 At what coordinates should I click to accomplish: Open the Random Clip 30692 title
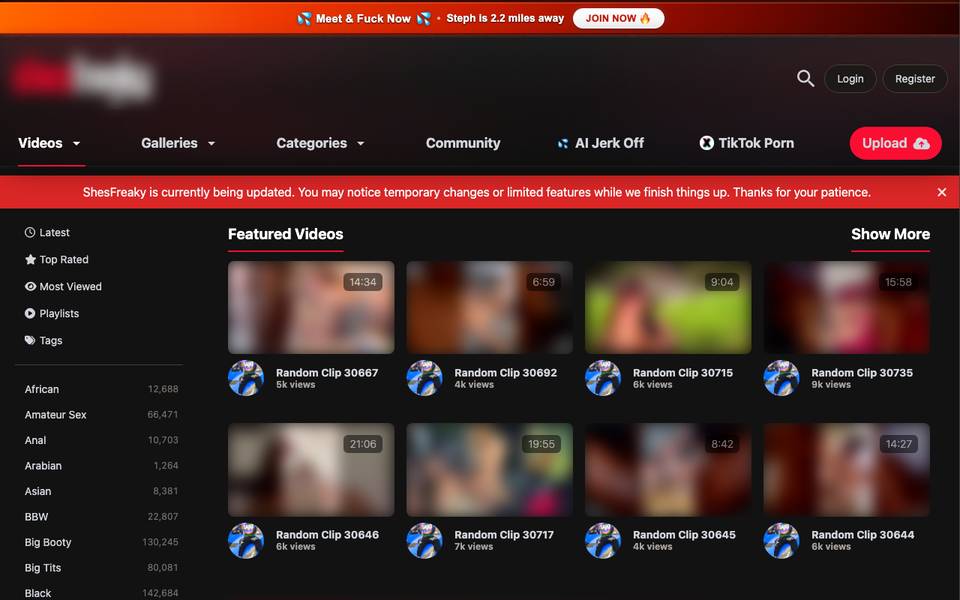tap(506, 372)
